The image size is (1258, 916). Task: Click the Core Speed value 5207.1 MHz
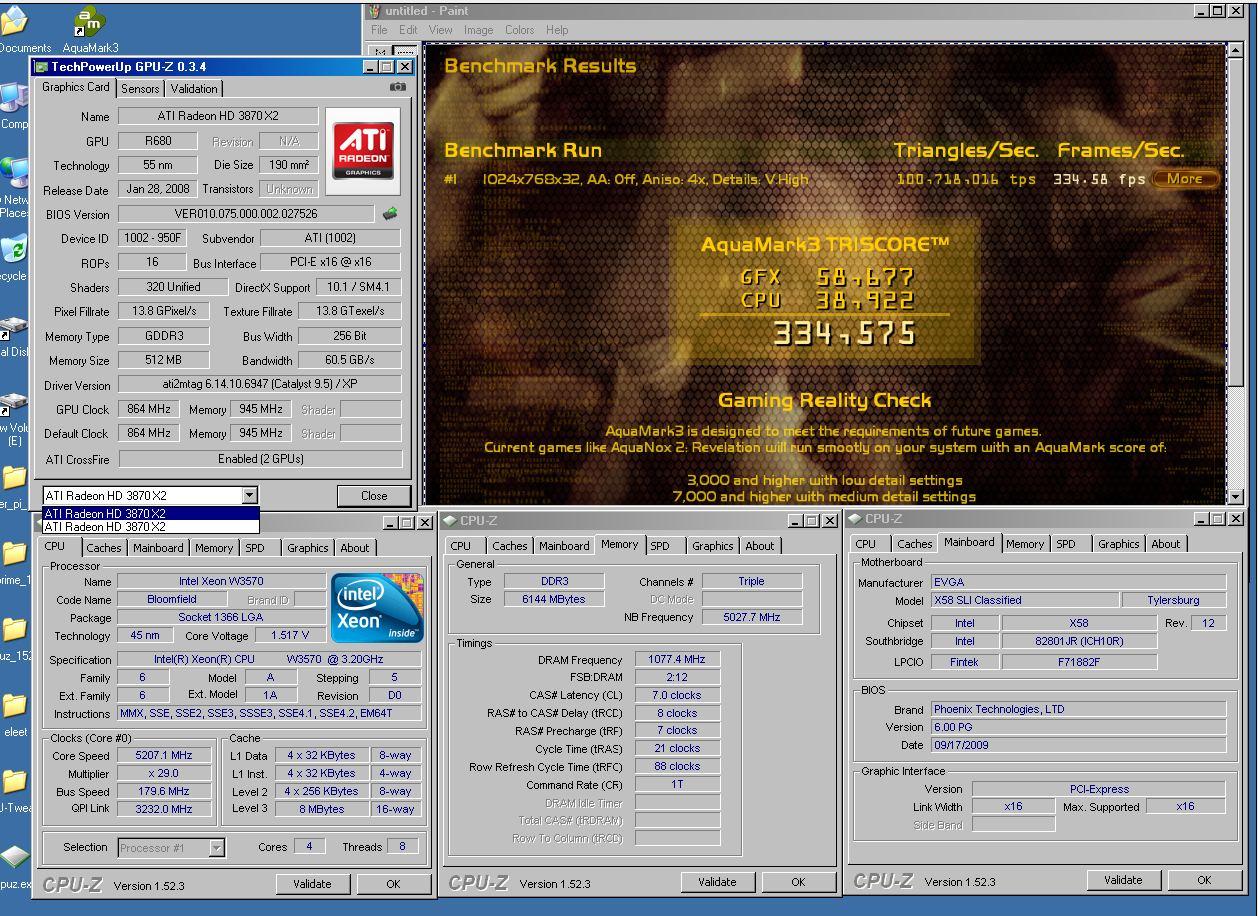164,756
